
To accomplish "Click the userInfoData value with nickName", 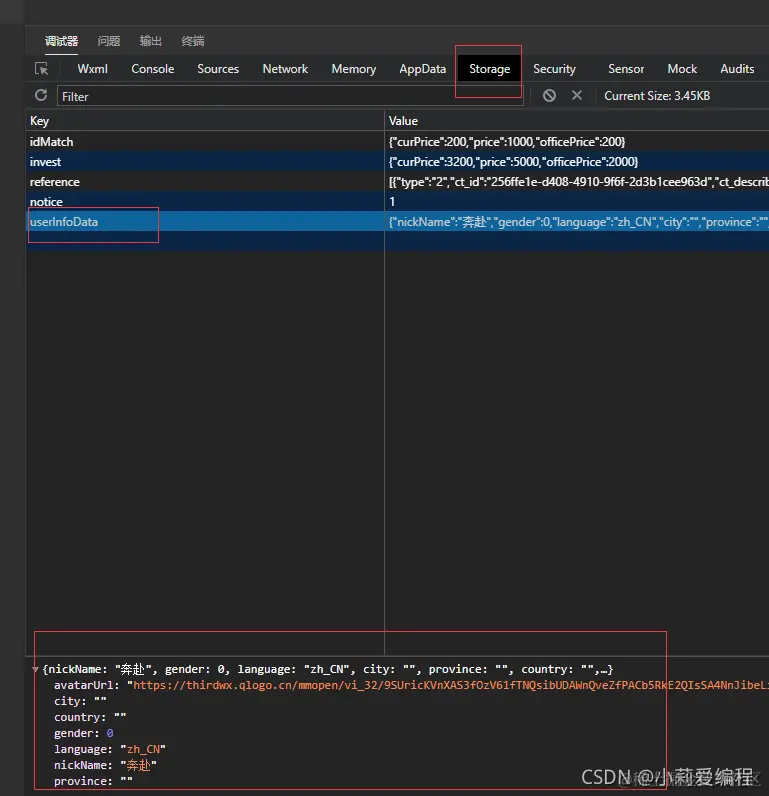I will [578, 222].
